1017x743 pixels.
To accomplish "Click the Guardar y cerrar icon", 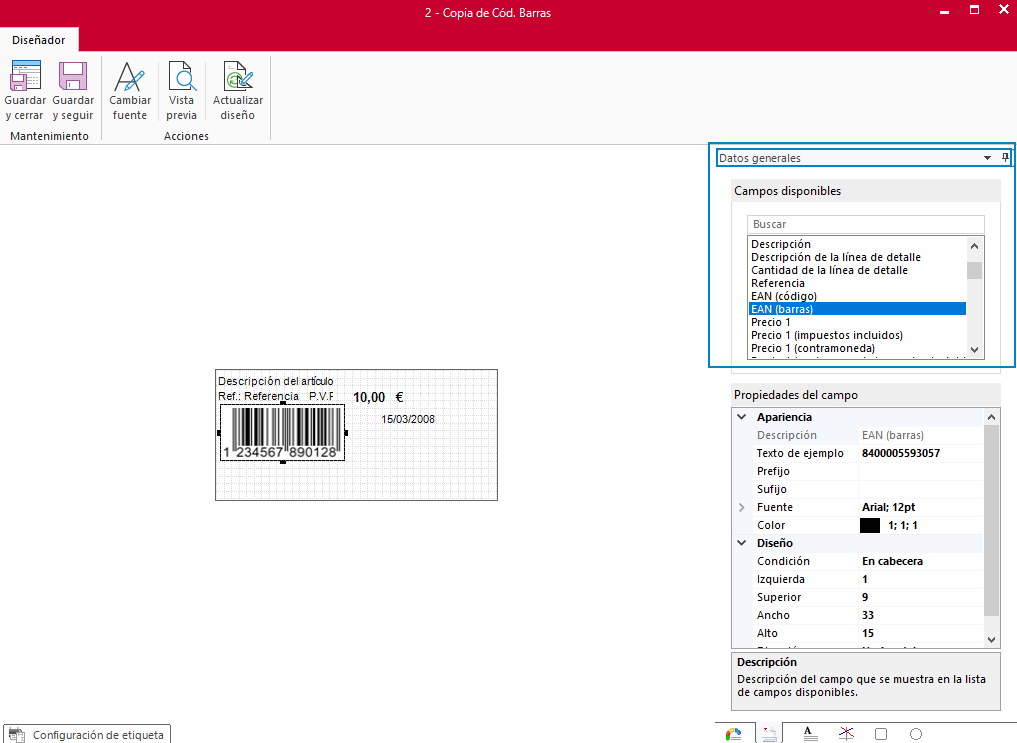I will click(x=25, y=75).
